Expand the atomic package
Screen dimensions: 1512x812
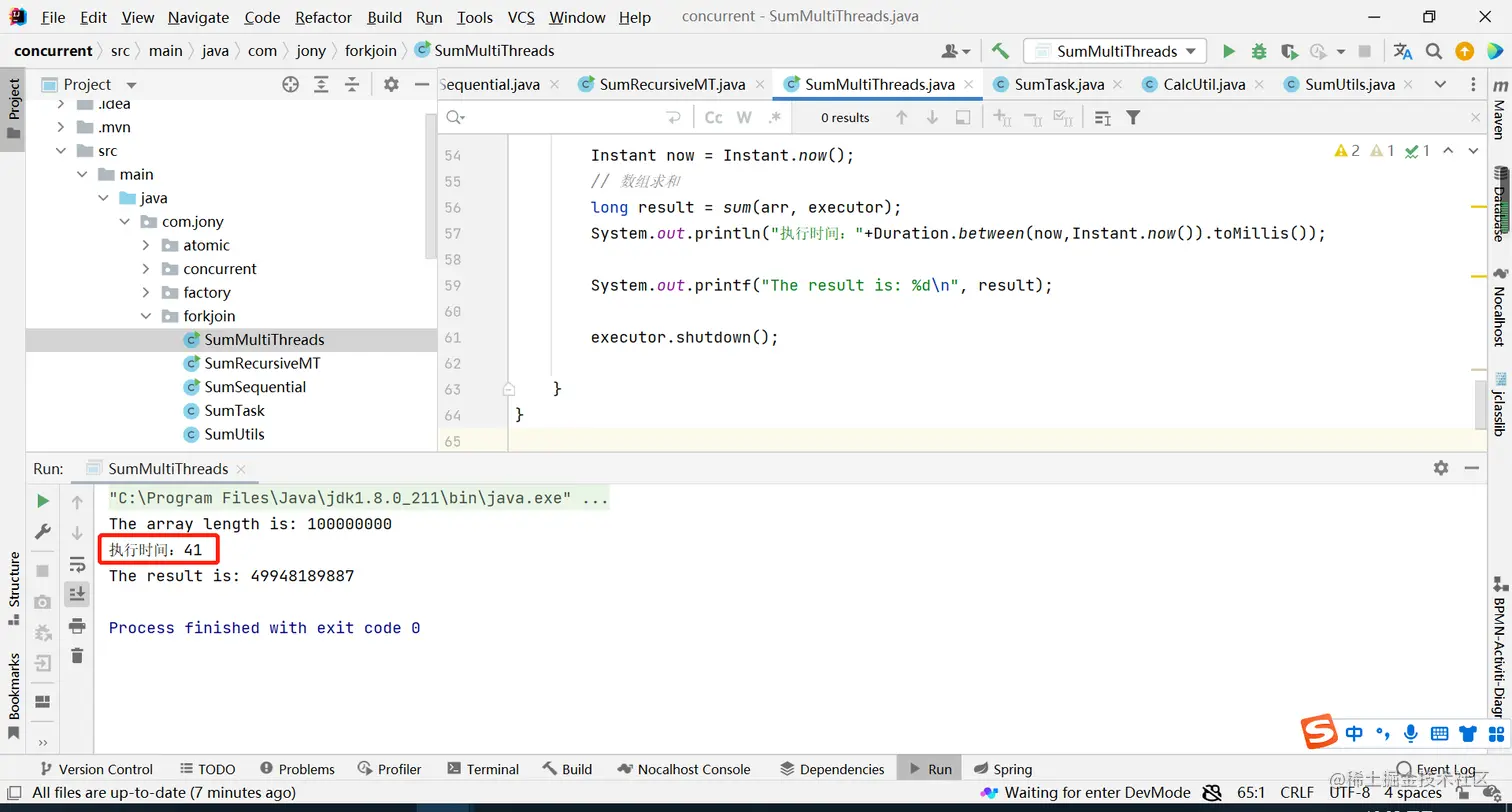pyautogui.click(x=146, y=245)
